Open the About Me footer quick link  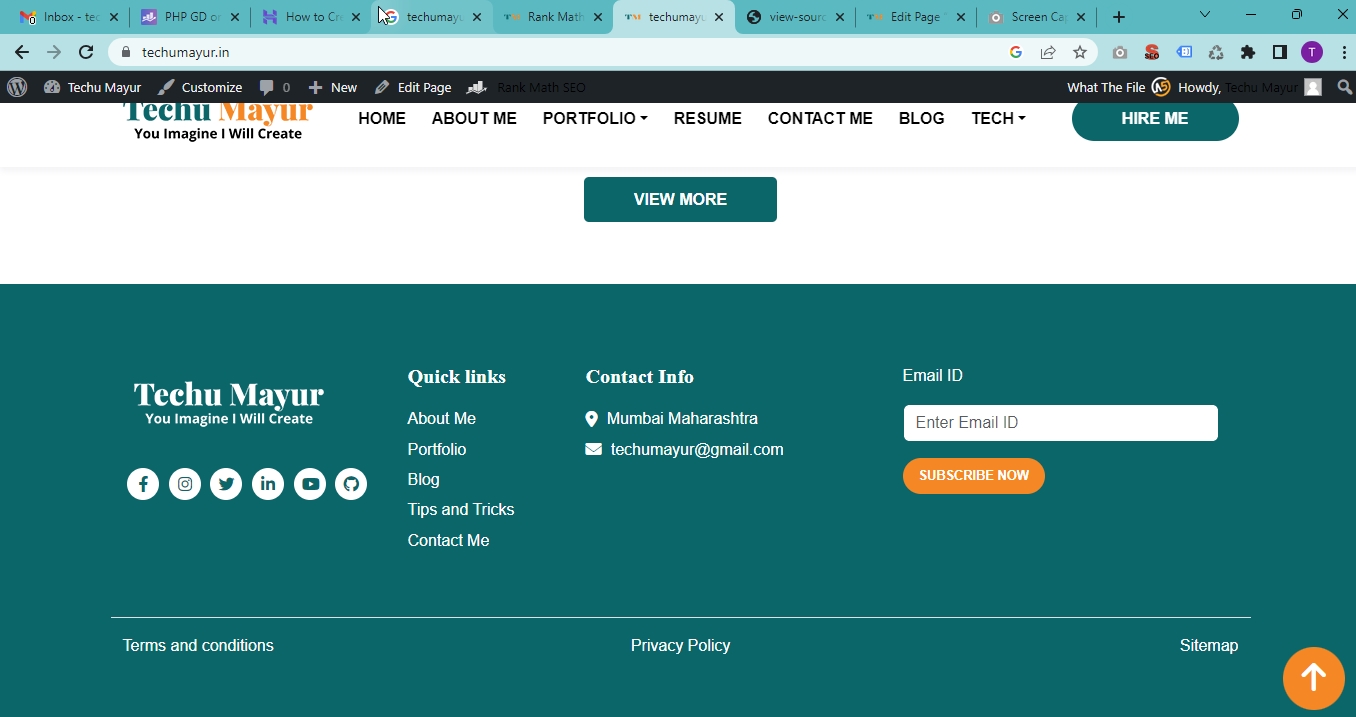pyautogui.click(x=442, y=418)
